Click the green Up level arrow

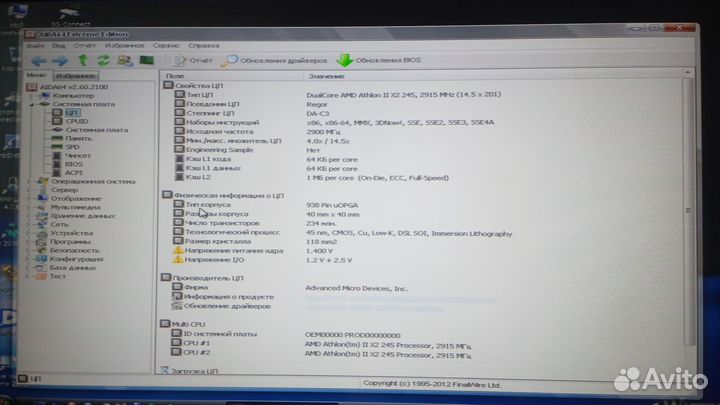click(82, 59)
